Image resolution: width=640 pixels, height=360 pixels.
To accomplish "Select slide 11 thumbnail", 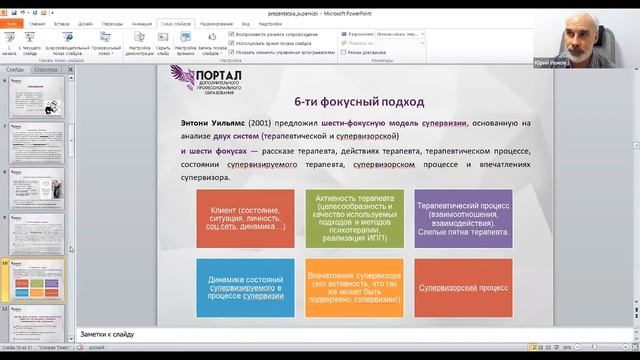I will [x=37, y=323].
